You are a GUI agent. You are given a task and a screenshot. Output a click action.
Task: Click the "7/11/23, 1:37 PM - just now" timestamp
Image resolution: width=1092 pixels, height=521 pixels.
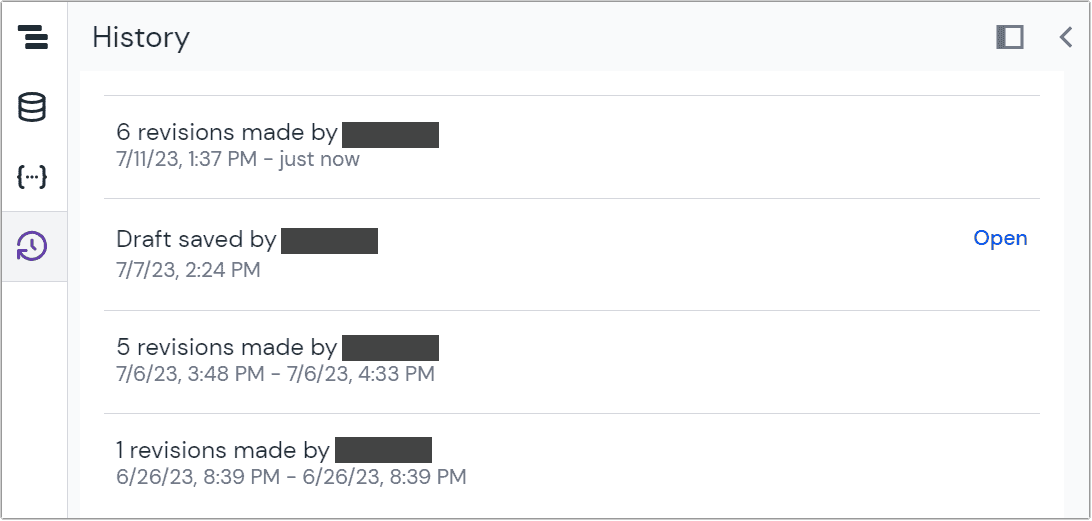tap(238, 160)
